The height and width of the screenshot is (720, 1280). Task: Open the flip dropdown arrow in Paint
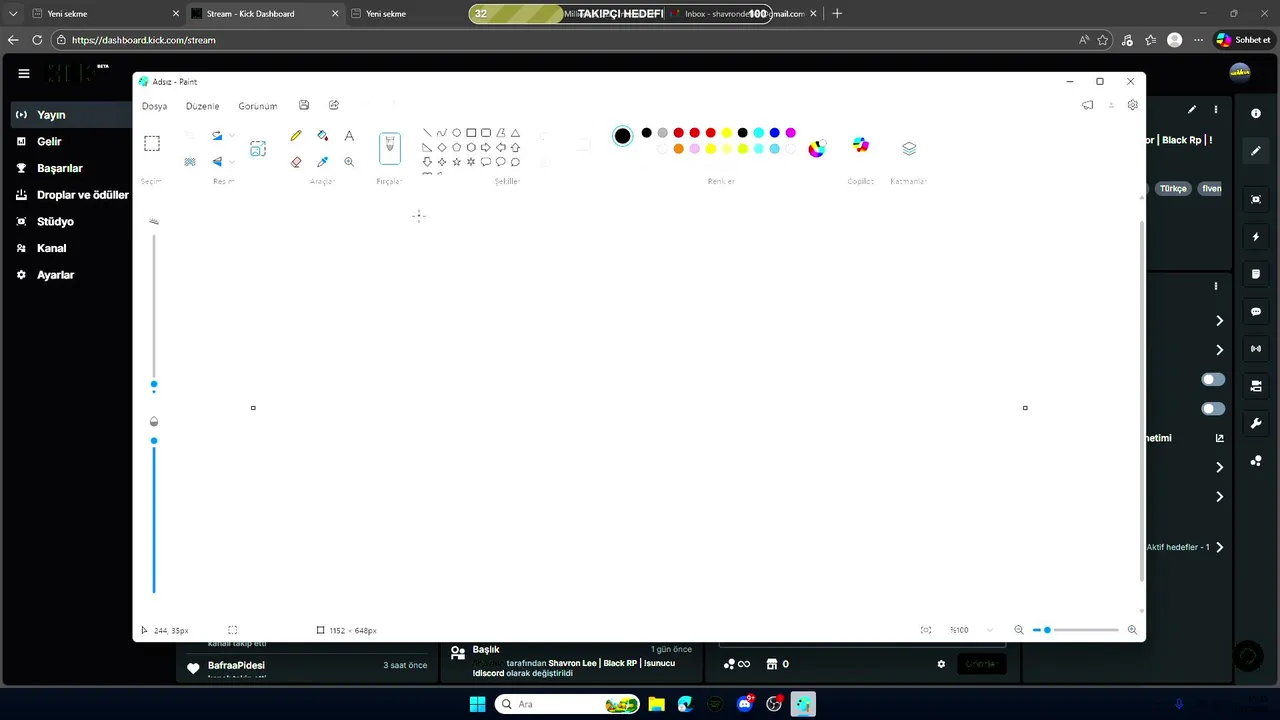point(232,162)
